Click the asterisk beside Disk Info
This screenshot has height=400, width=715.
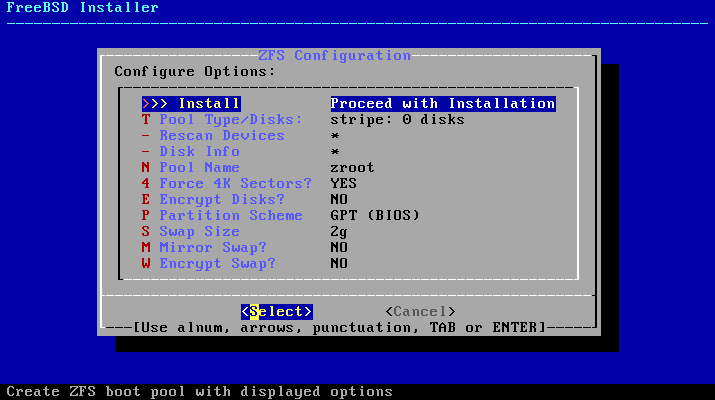click(x=335, y=152)
